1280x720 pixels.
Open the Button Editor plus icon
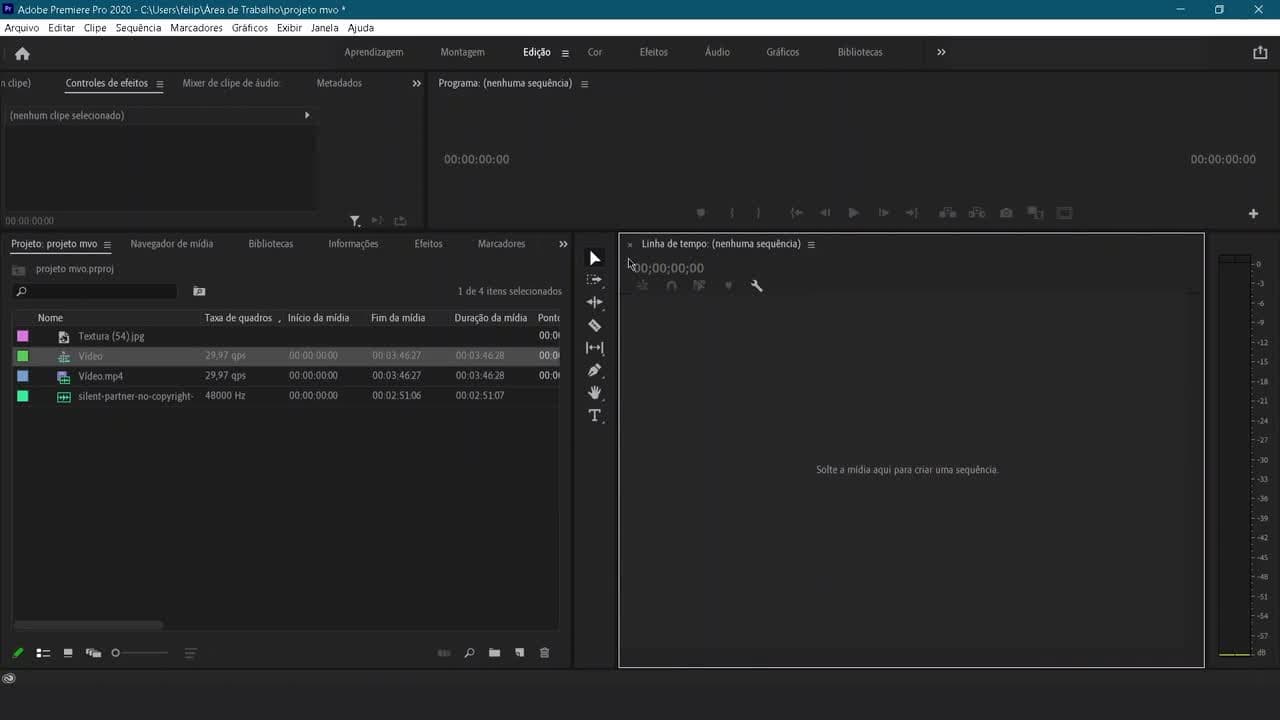tap(1253, 213)
